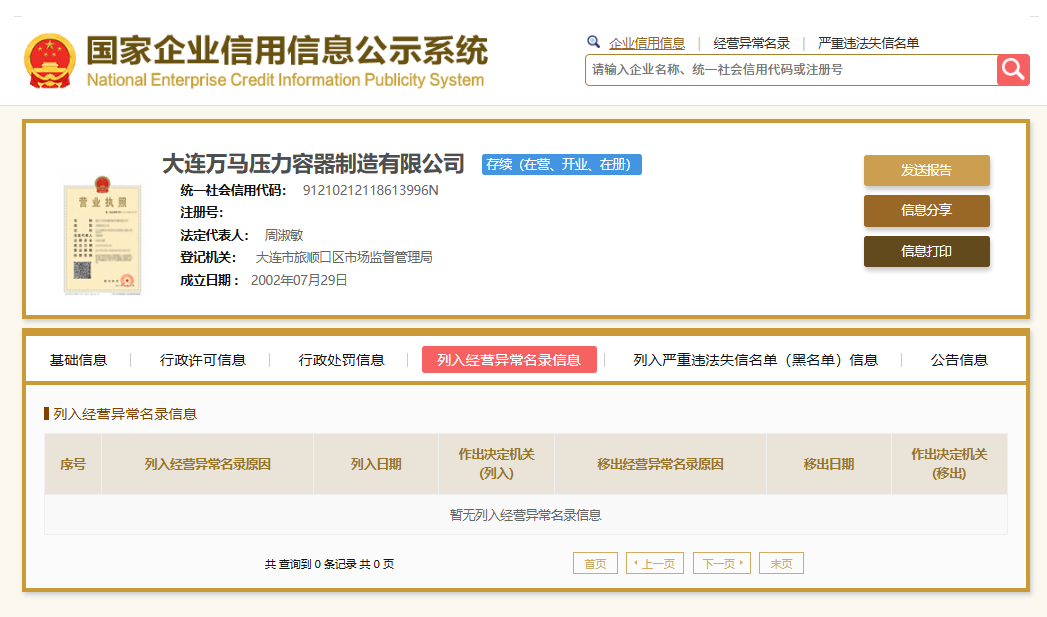Click the 信息打印 button
Image resolution: width=1047 pixels, height=617 pixels.
[x=927, y=252]
